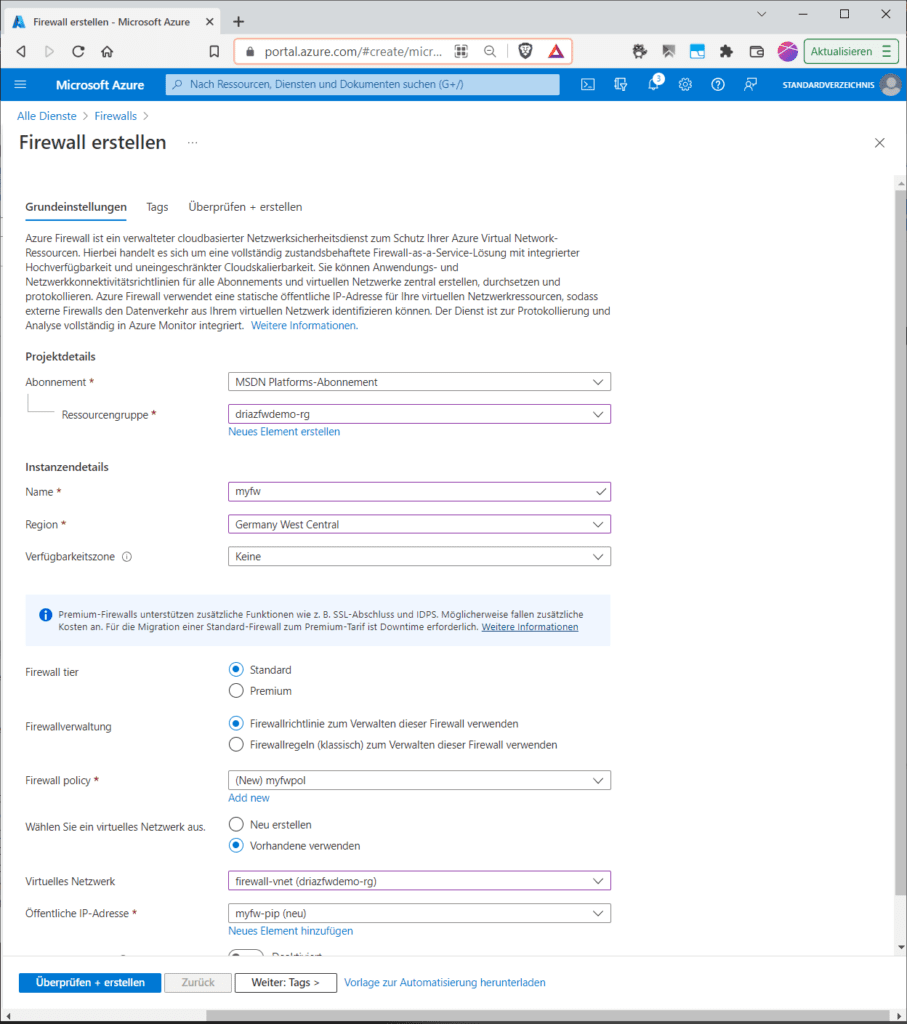
Task: Reload the page with the refresh icon
Action: tap(78, 51)
